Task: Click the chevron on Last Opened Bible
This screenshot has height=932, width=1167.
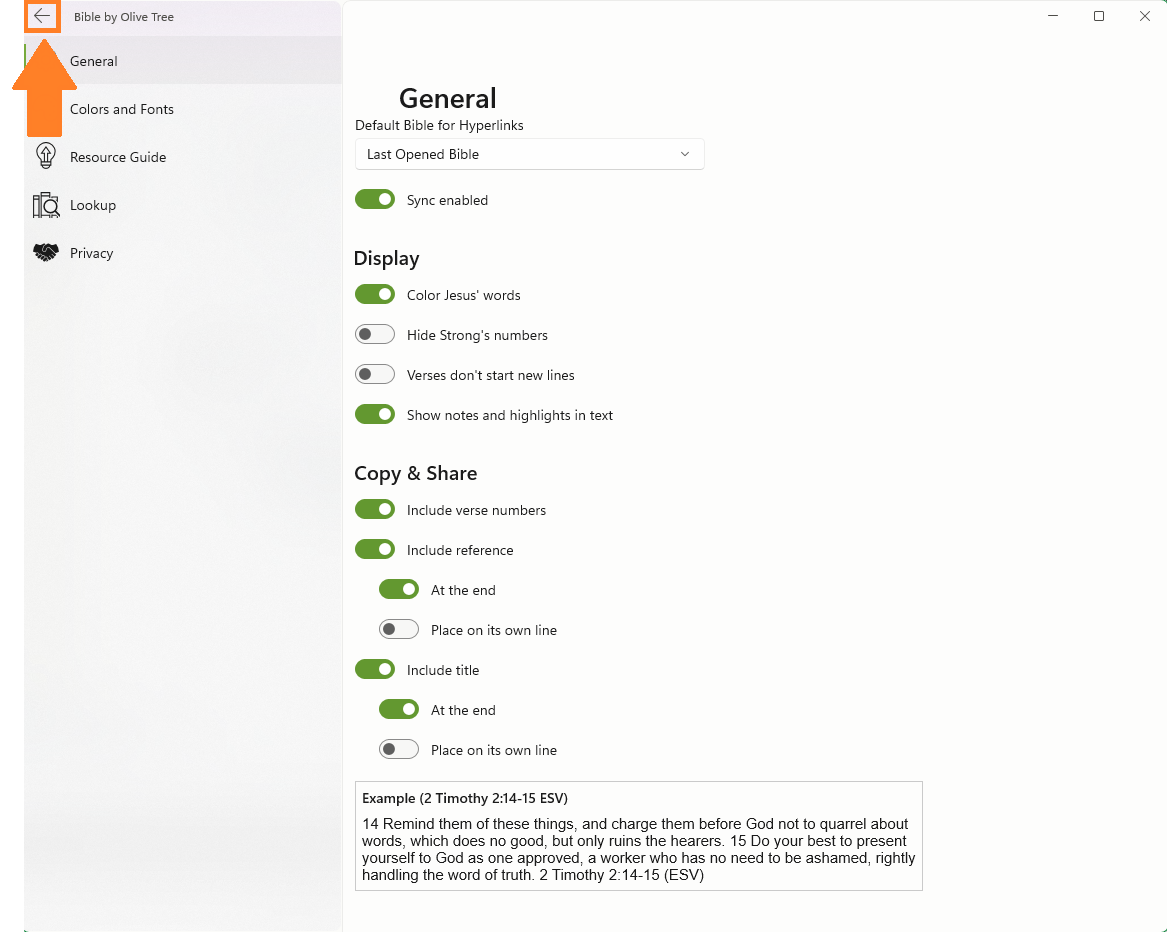Action: click(685, 154)
